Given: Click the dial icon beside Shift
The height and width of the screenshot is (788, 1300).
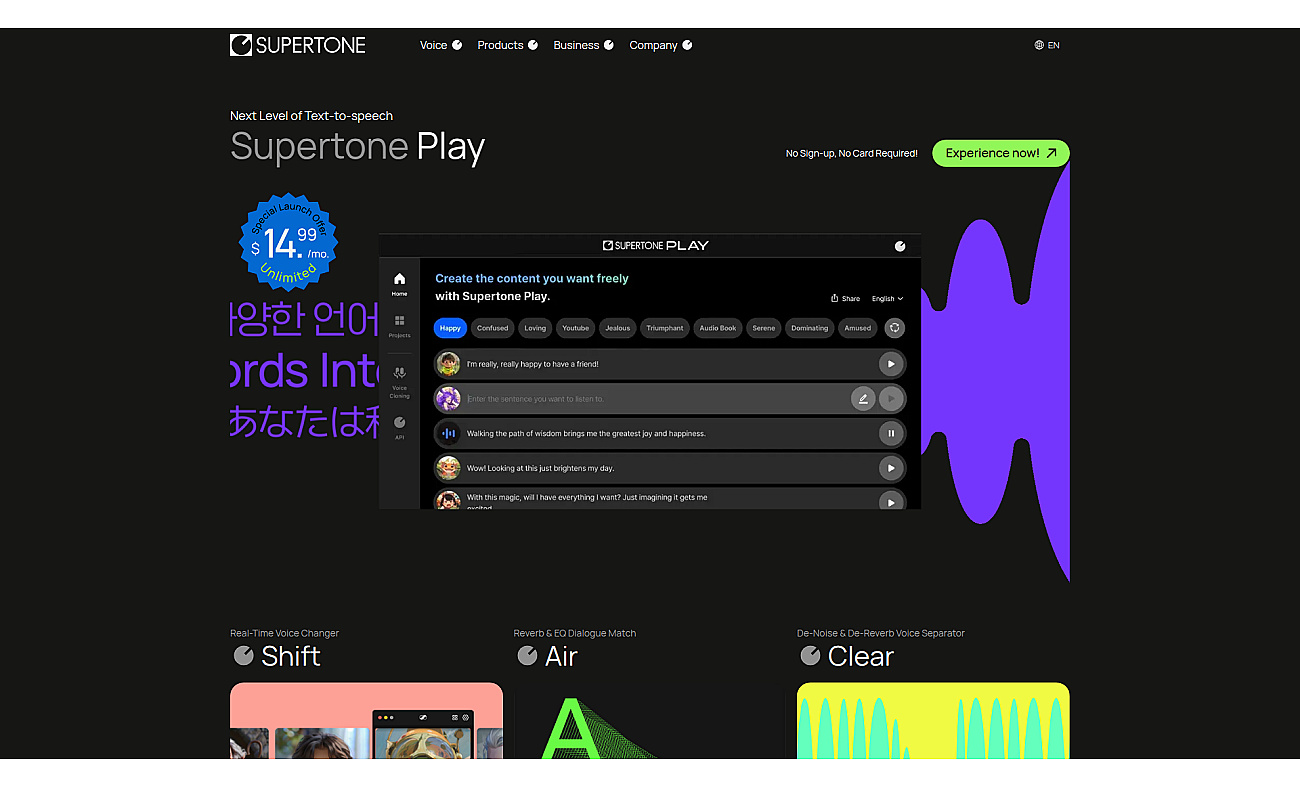Looking at the screenshot, I should 243,656.
